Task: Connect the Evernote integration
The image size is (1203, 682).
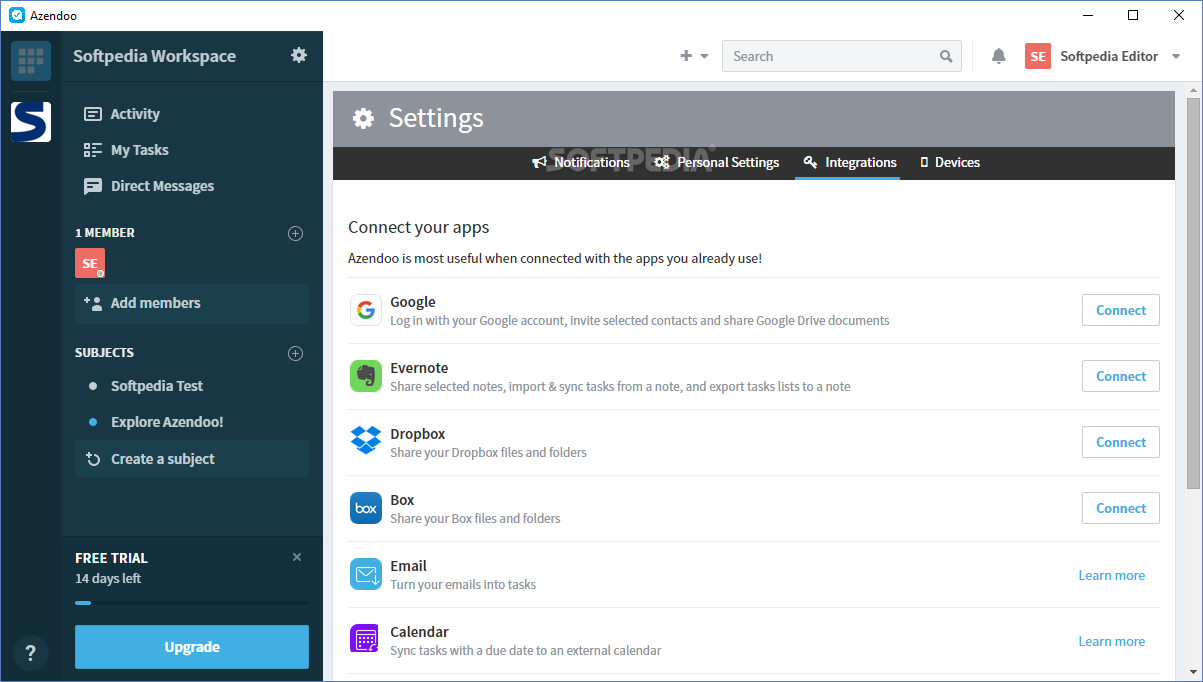Action: click(x=1121, y=376)
